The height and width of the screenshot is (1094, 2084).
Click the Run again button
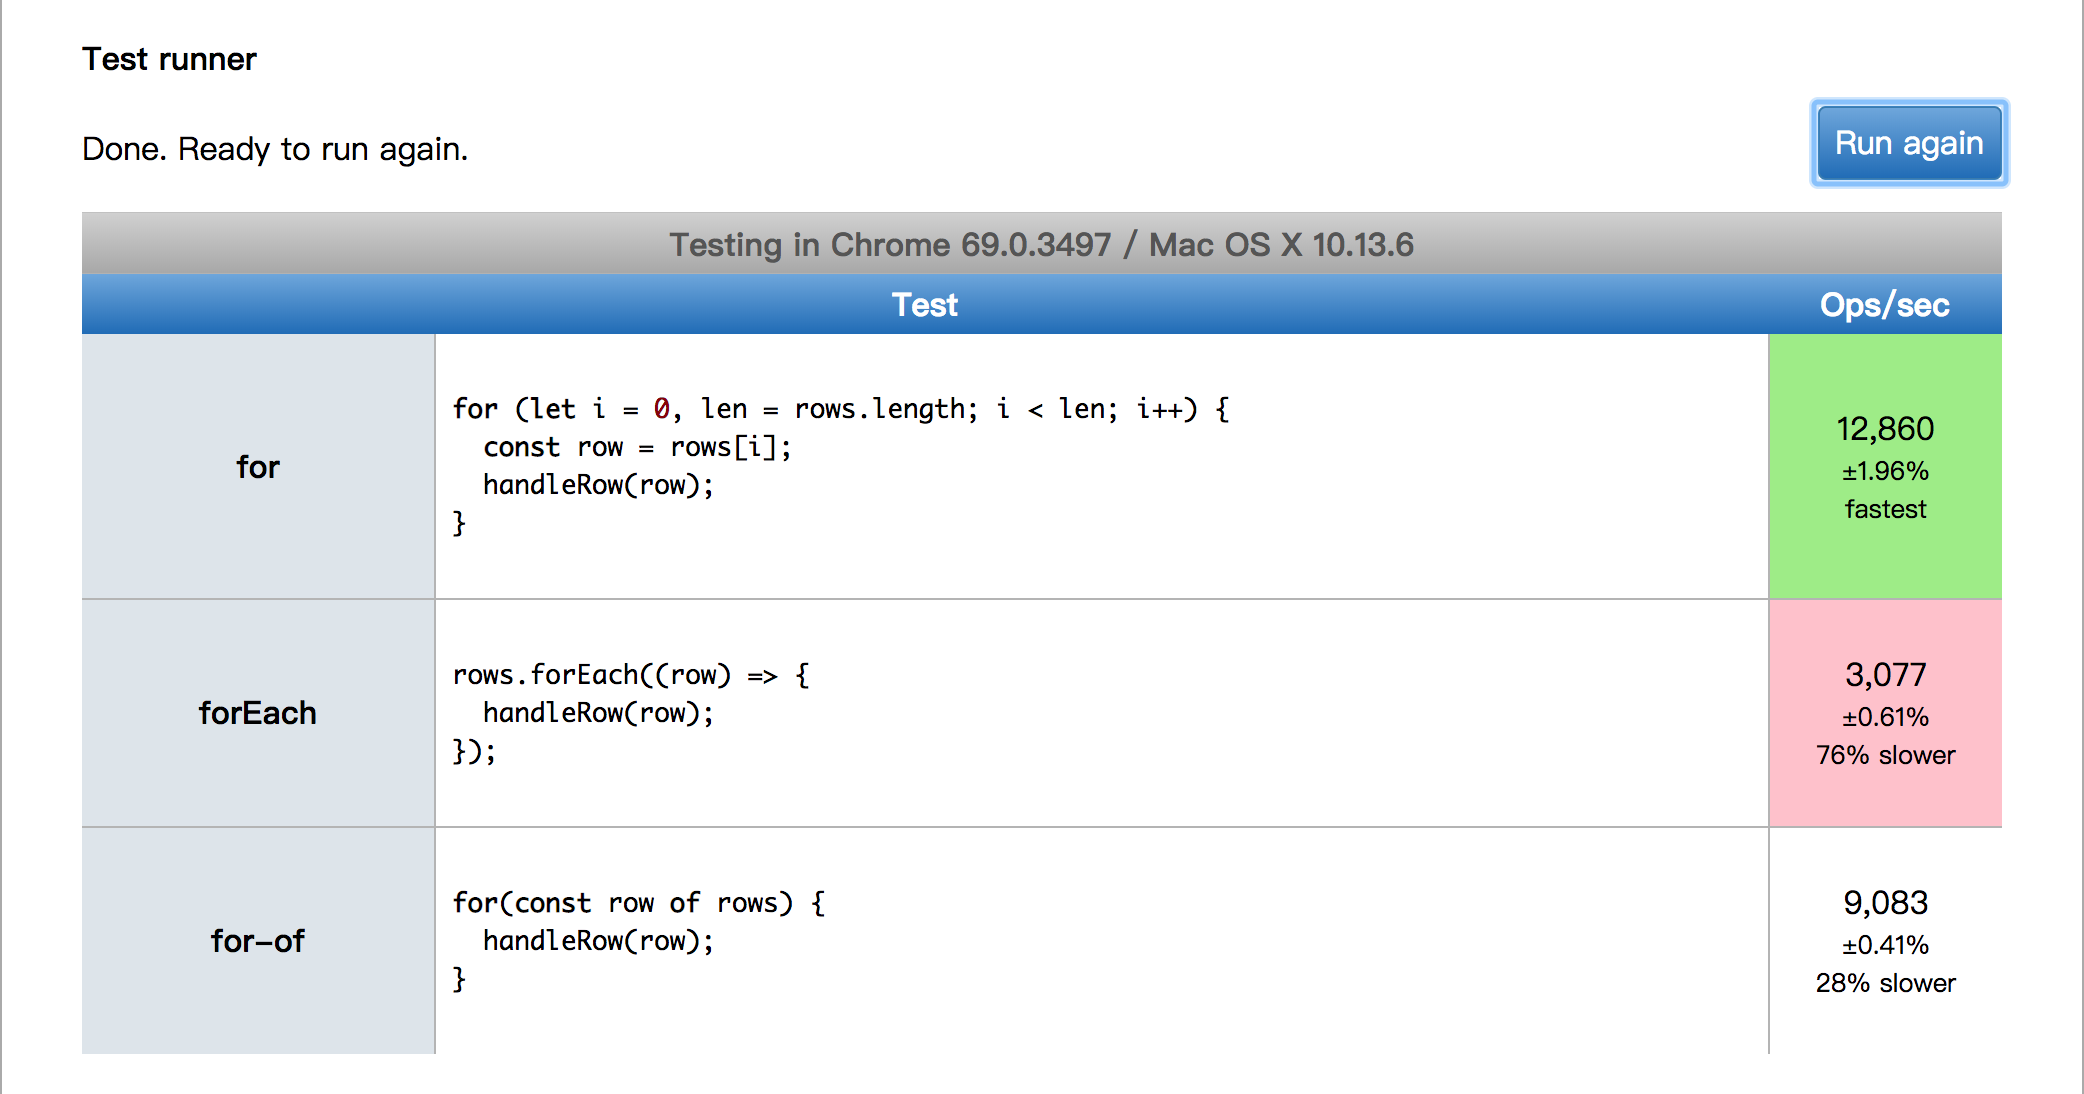[1907, 143]
